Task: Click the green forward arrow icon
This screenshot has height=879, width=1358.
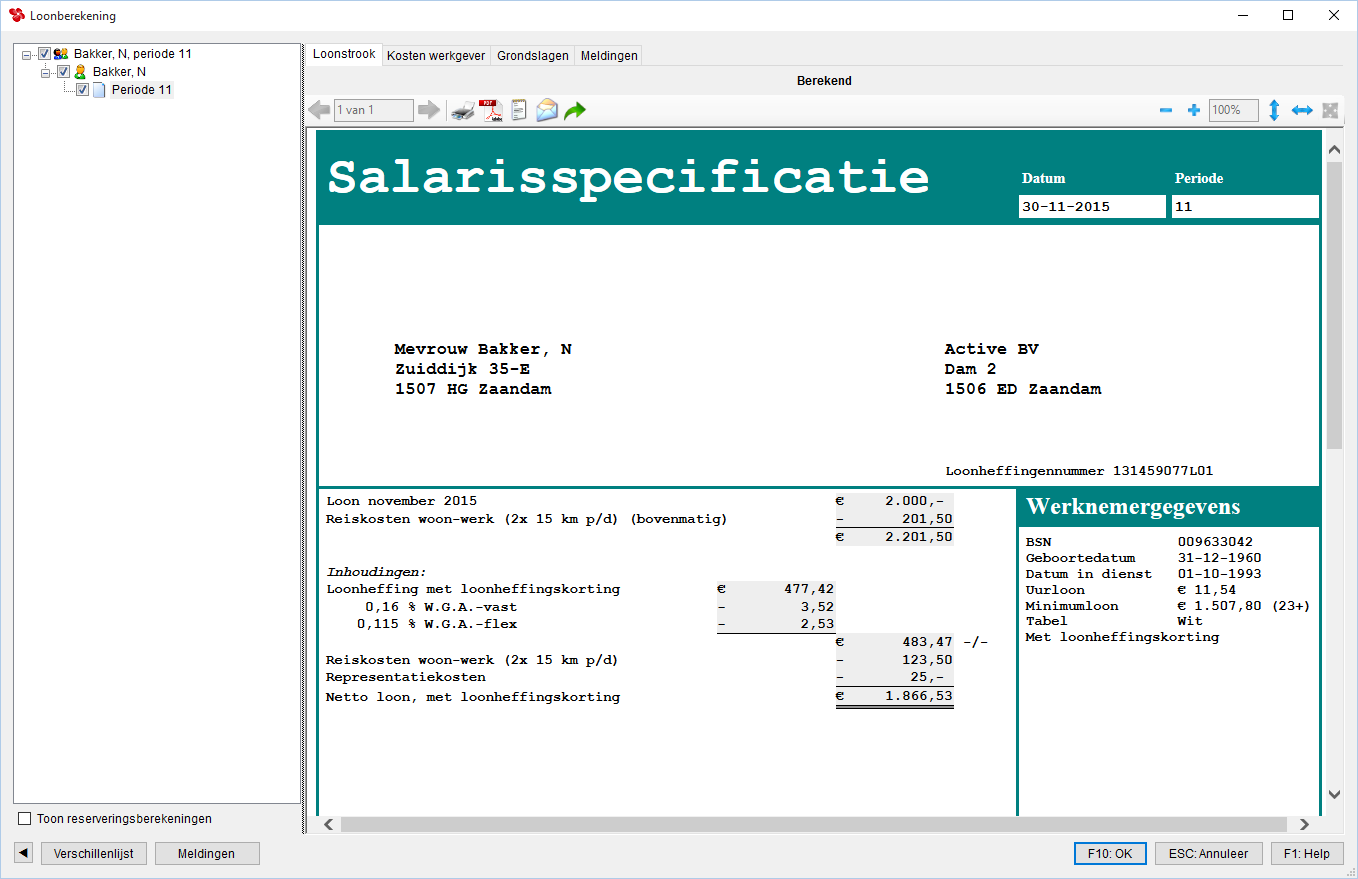Action: tap(574, 111)
